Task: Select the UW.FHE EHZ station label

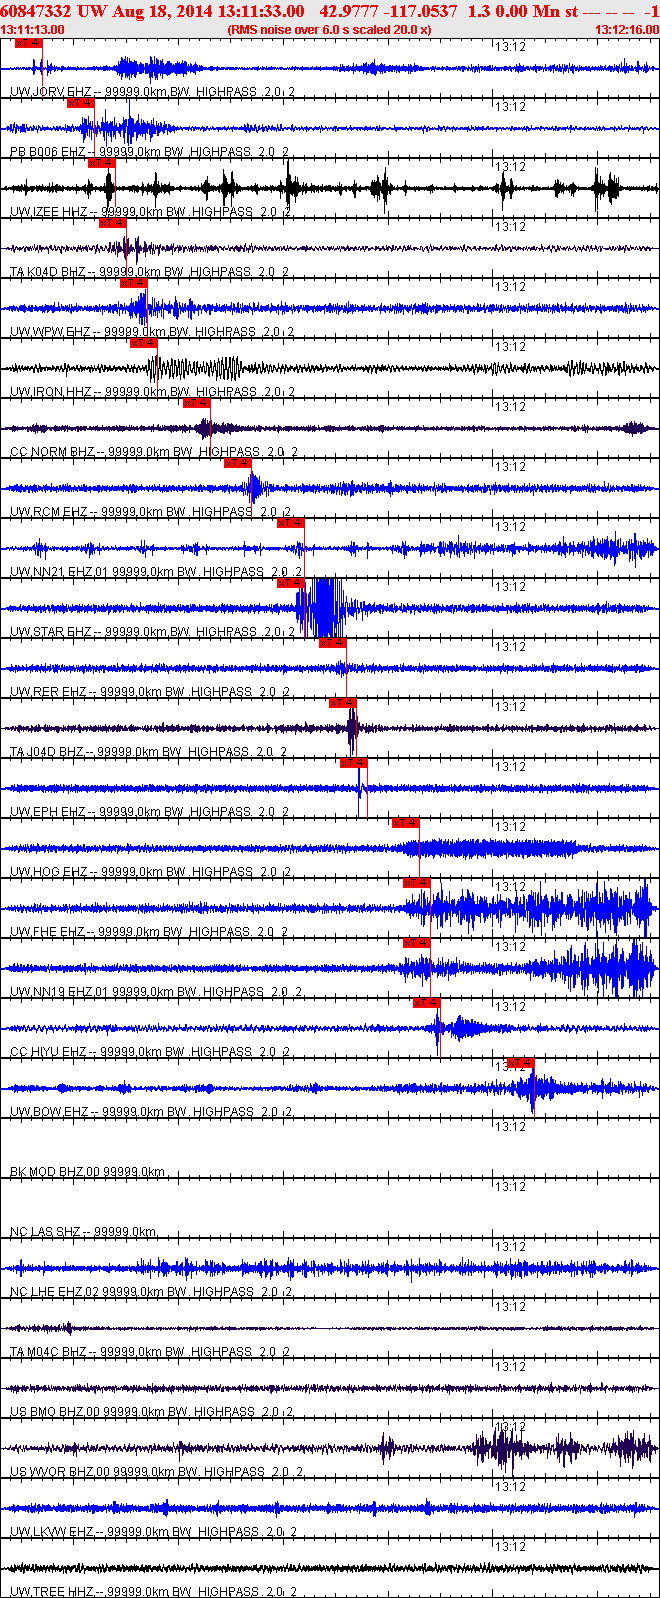Action: (150, 932)
